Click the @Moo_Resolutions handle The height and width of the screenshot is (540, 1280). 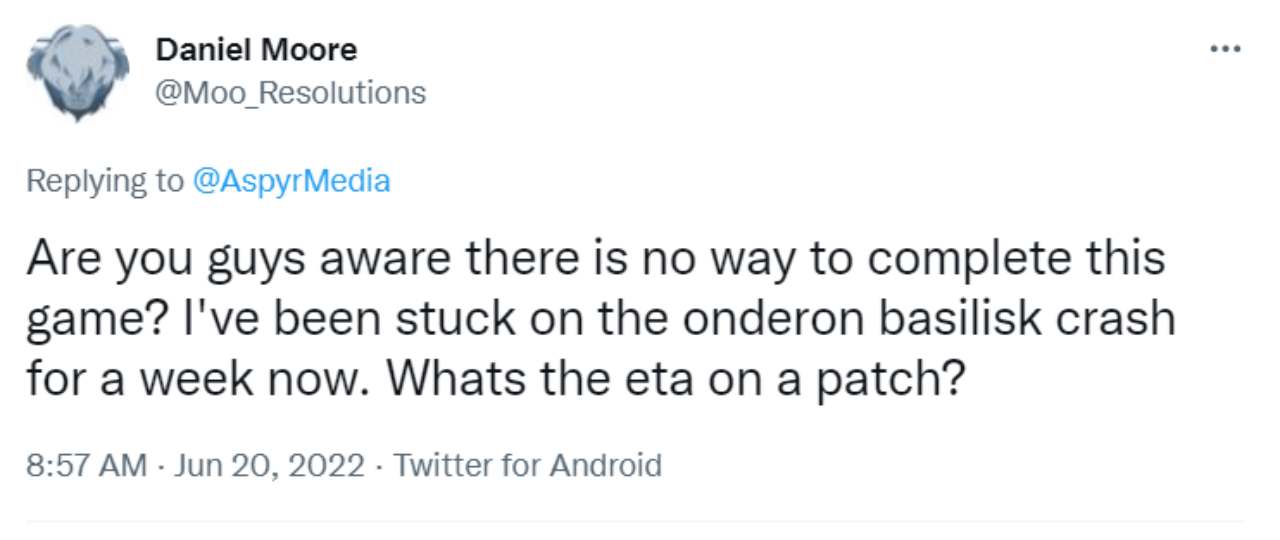coord(291,93)
